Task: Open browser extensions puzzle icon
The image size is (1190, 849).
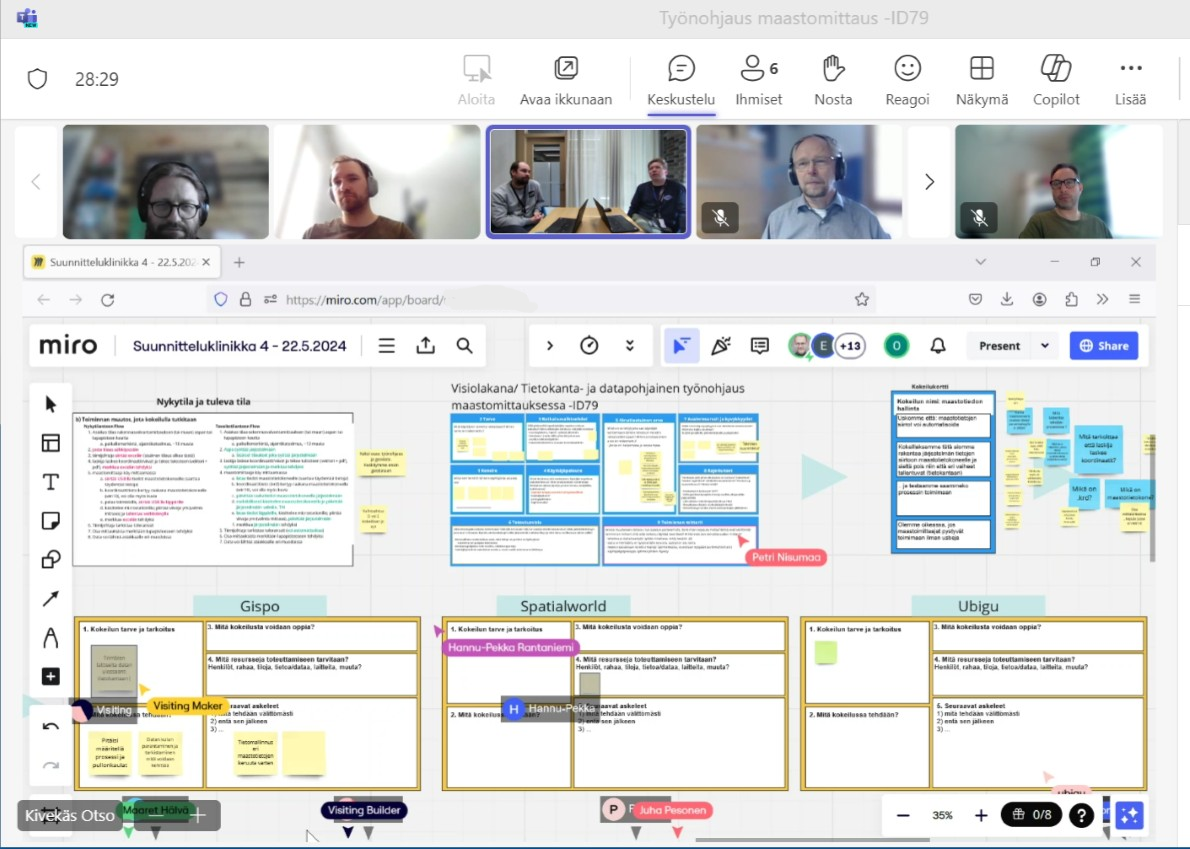Action: click(x=1071, y=300)
